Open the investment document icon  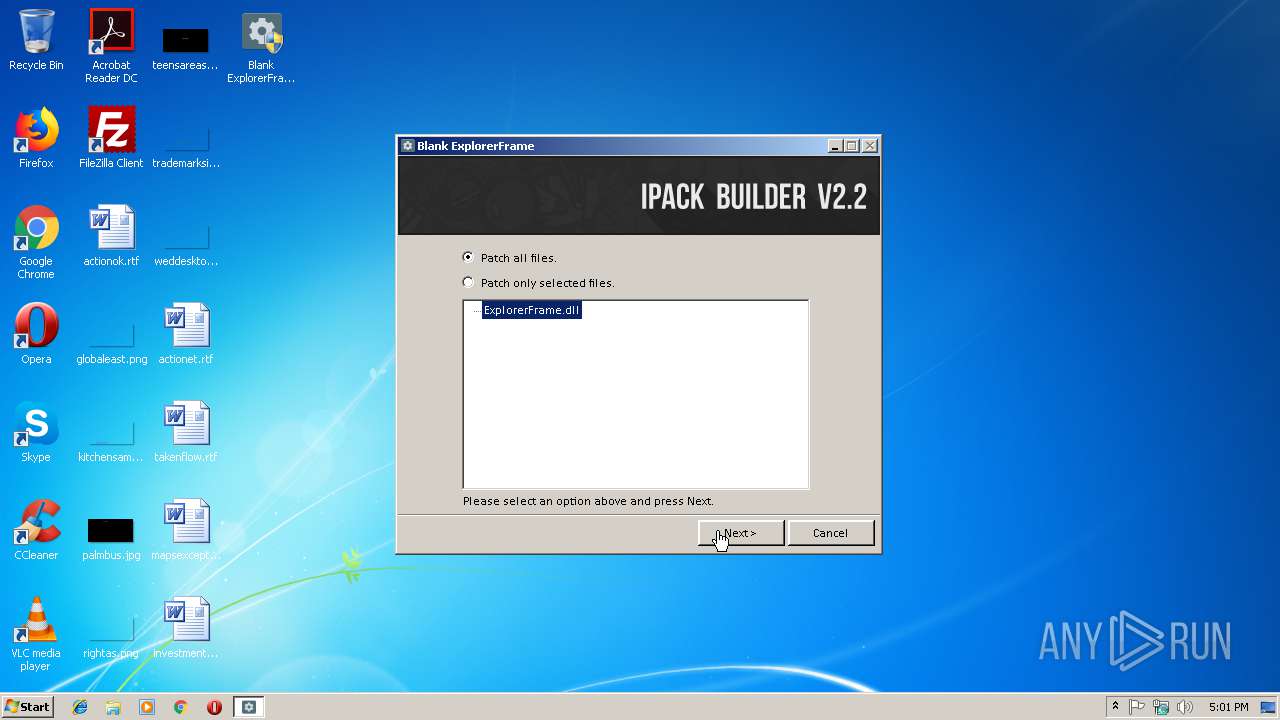185,629
